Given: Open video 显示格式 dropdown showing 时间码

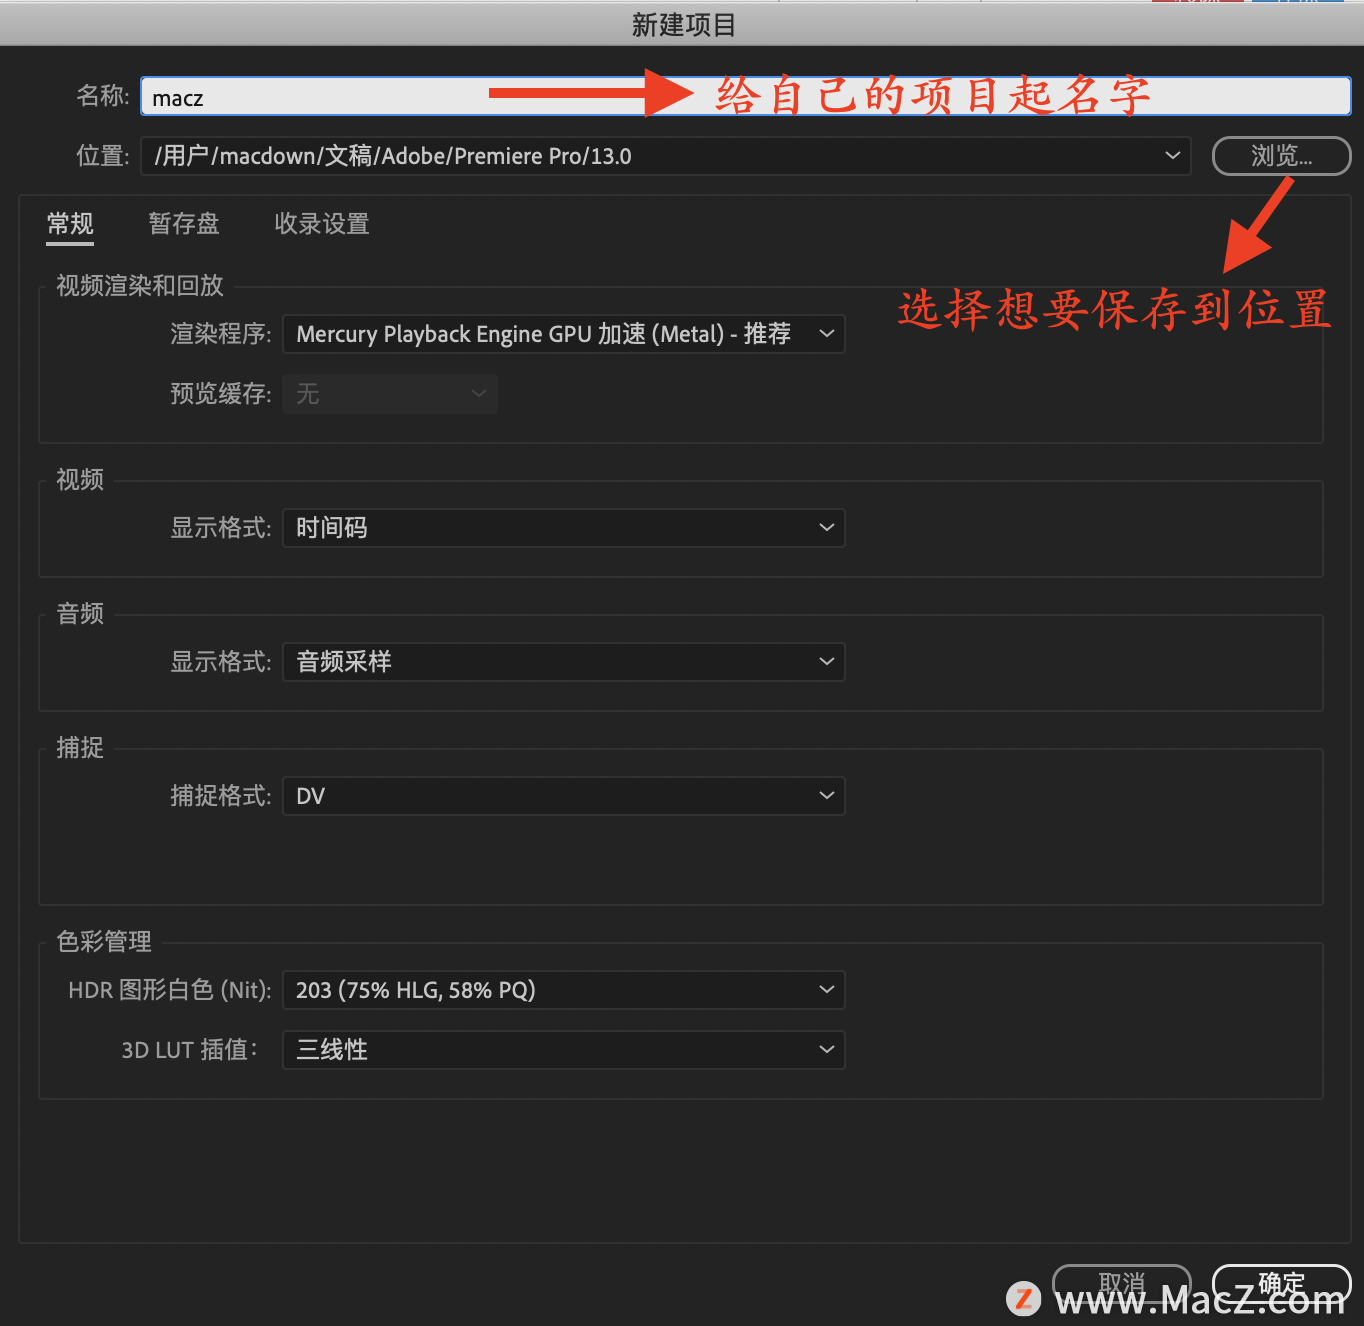Looking at the screenshot, I should point(564,528).
